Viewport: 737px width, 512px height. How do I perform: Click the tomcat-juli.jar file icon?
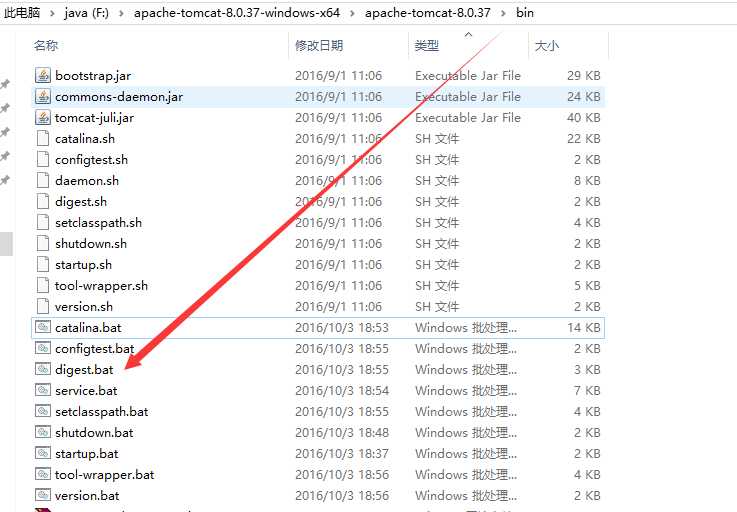tap(43, 118)
